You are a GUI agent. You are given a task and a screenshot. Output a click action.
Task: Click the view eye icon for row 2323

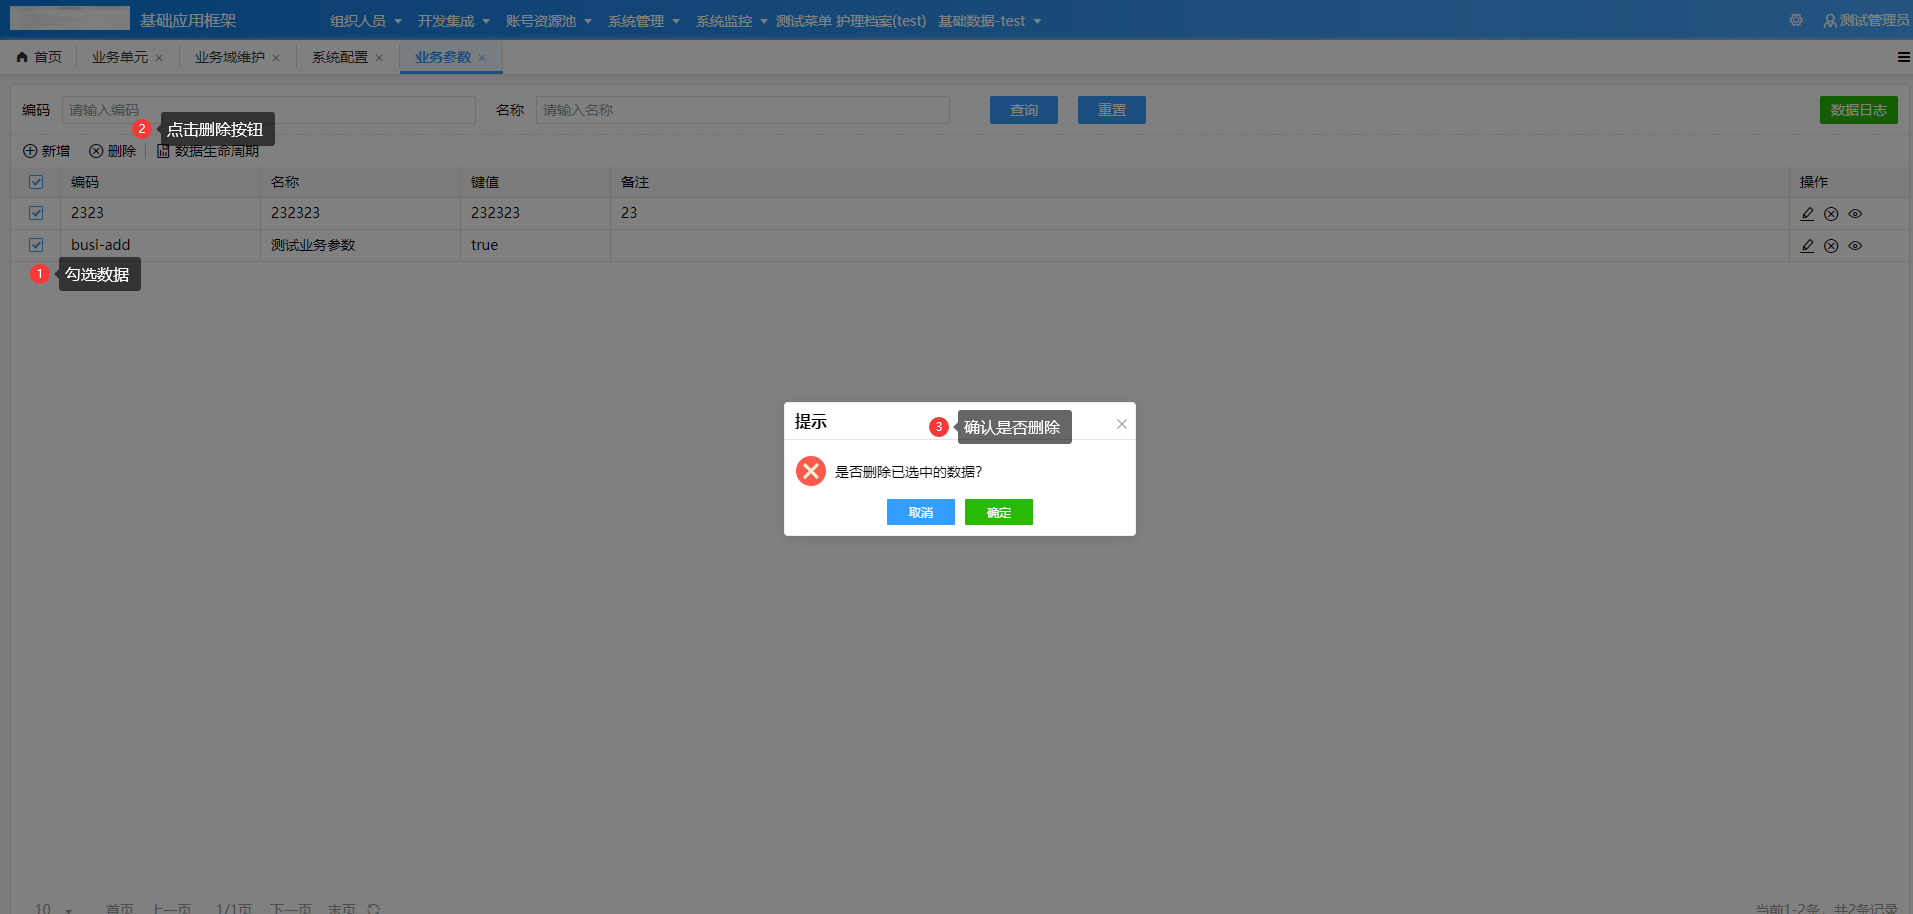click(1855, 214)
